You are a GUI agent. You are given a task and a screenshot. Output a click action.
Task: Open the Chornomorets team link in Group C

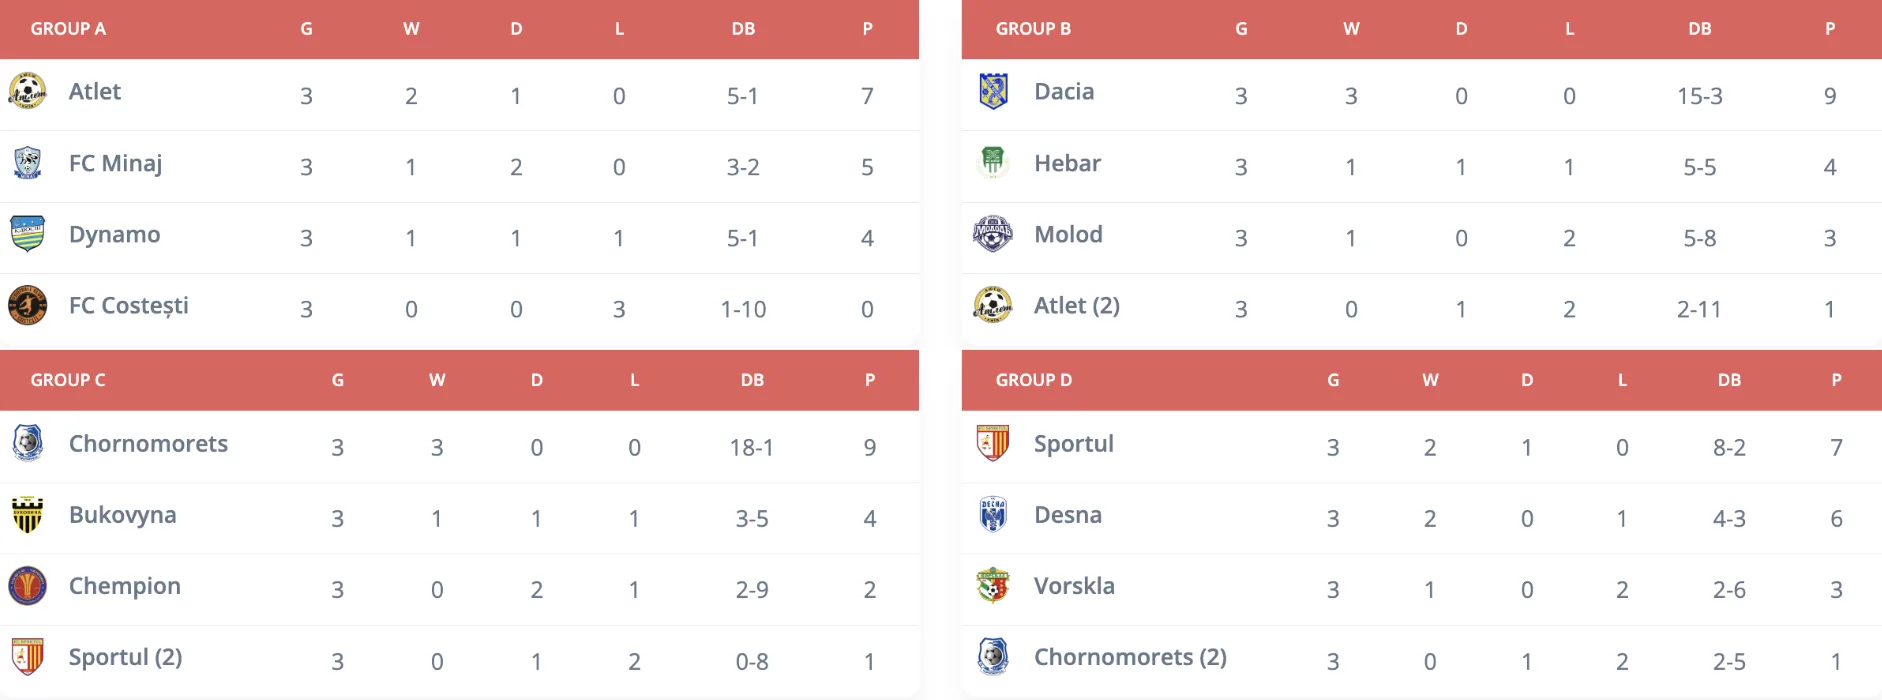(148, 444)
